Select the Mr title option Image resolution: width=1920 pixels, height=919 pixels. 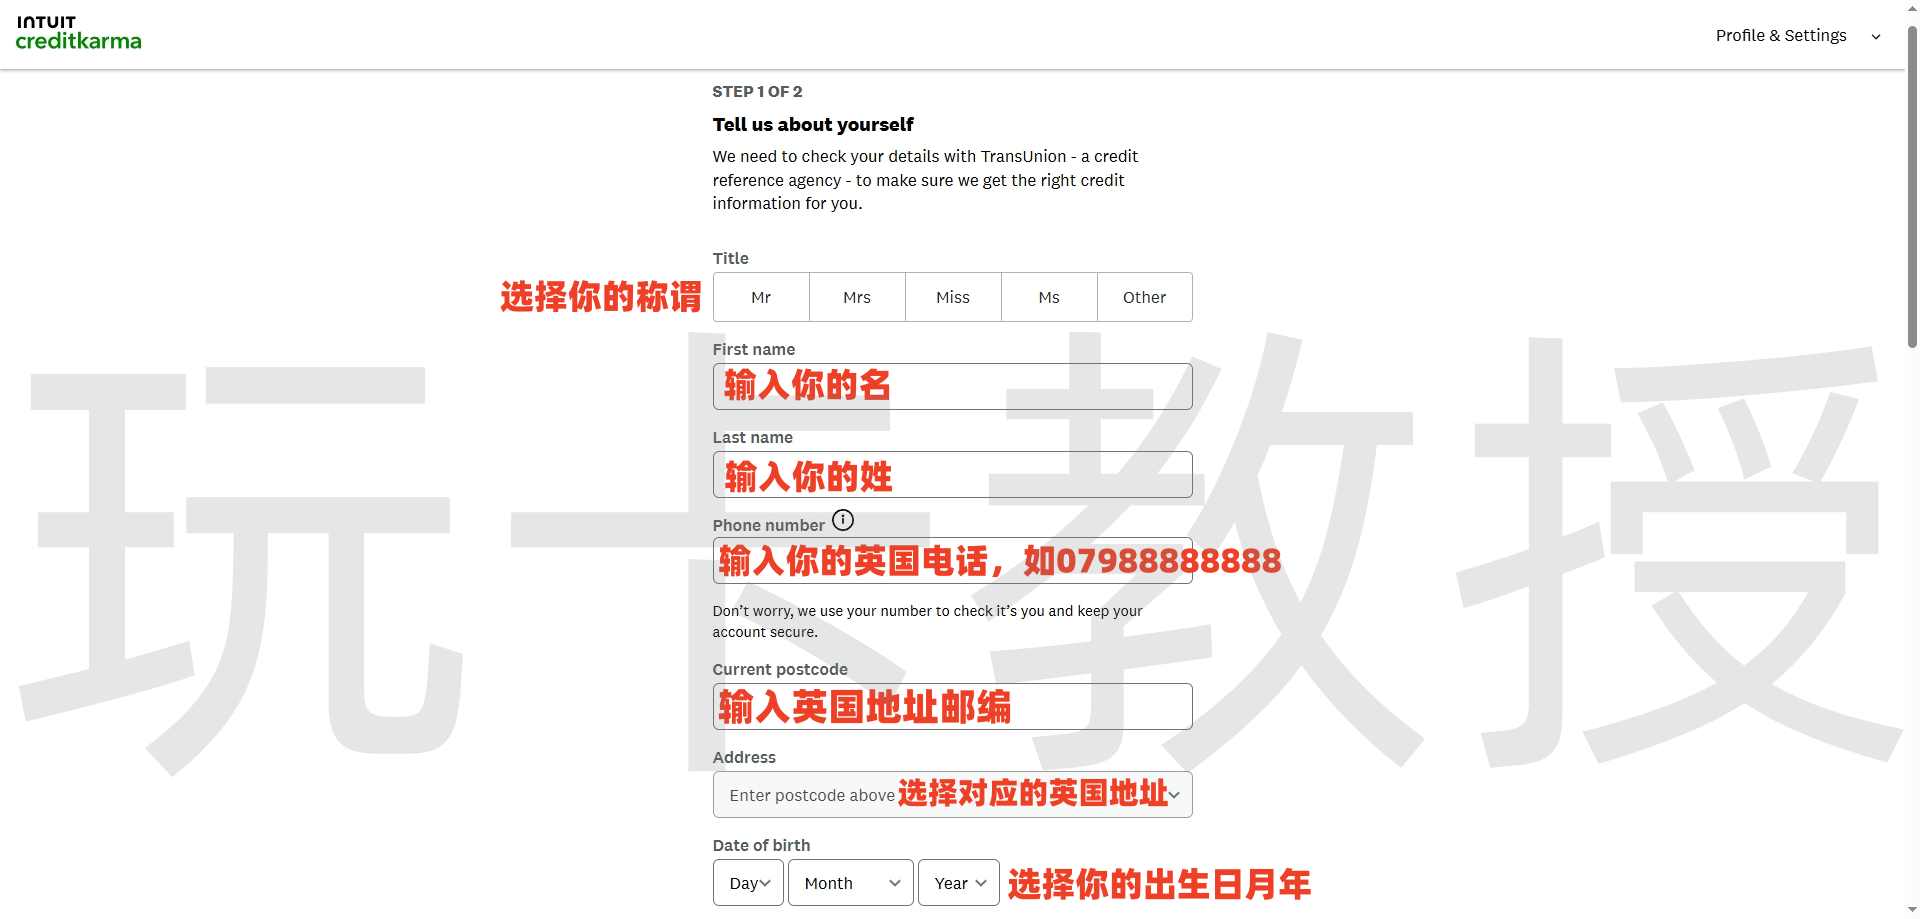761,297
